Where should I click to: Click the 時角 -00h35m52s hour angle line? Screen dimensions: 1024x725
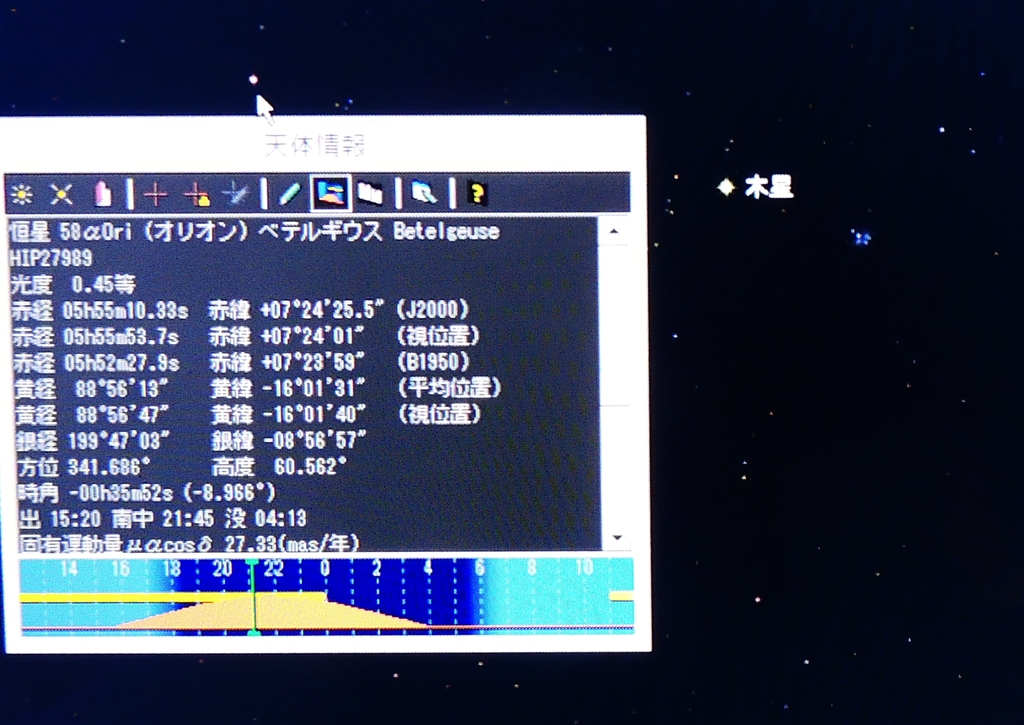[146, 492]
